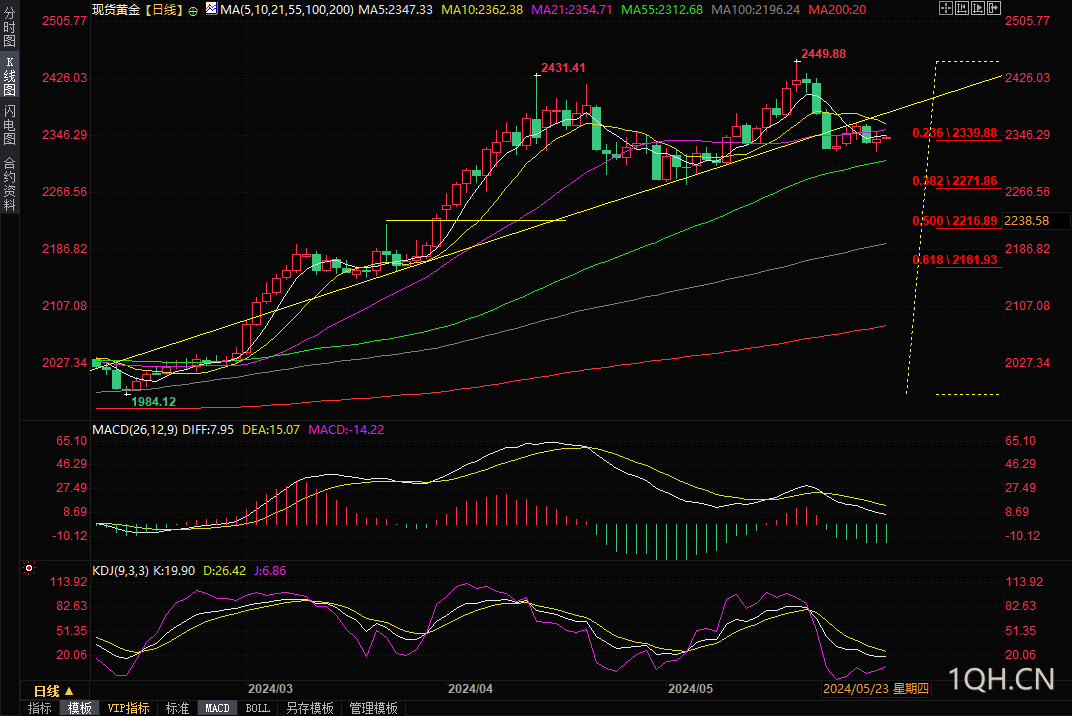Expand the 日线 period selector
Viewport: 1072px width, 716px height.
(53, 691)
